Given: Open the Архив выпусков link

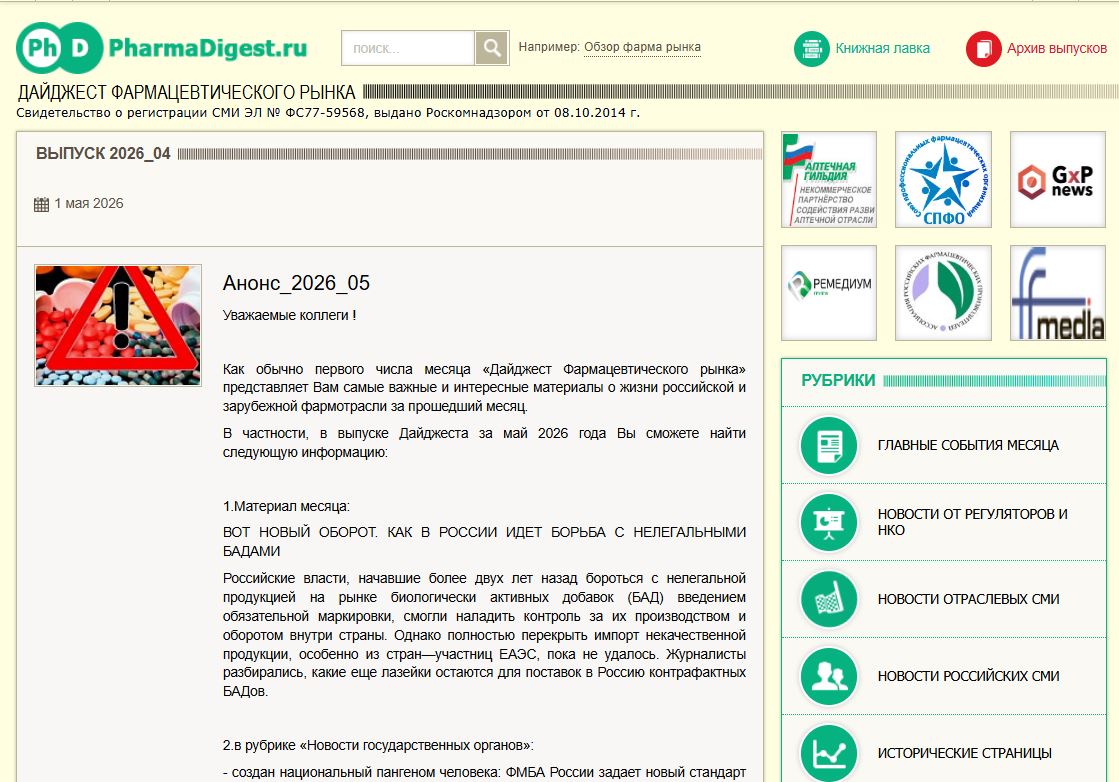Looking at the screenshot, I should 1057,49.
